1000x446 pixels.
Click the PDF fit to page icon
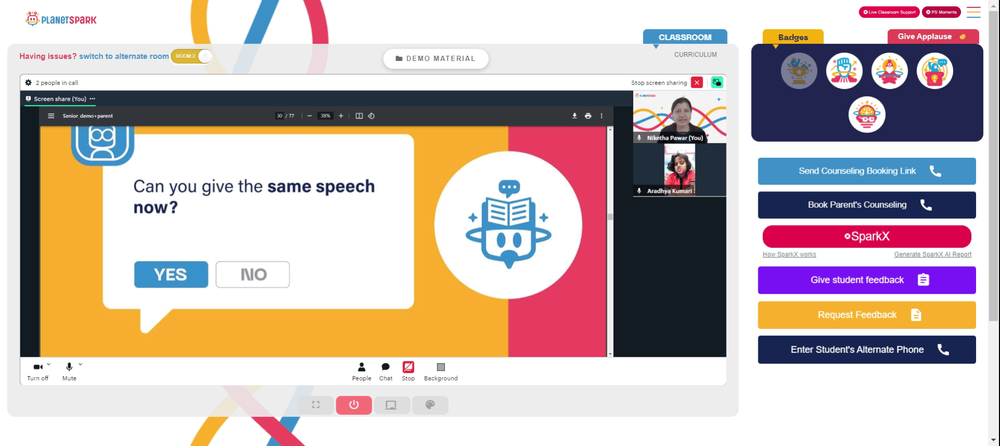359,116
